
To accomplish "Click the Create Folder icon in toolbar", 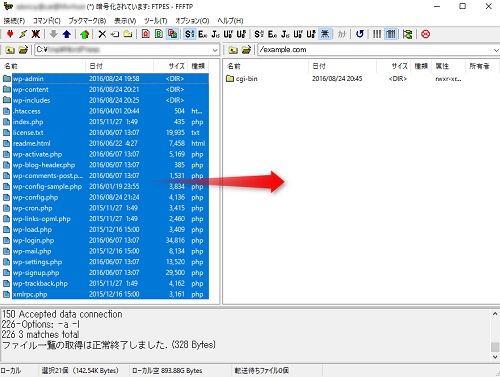I will 128,34.
